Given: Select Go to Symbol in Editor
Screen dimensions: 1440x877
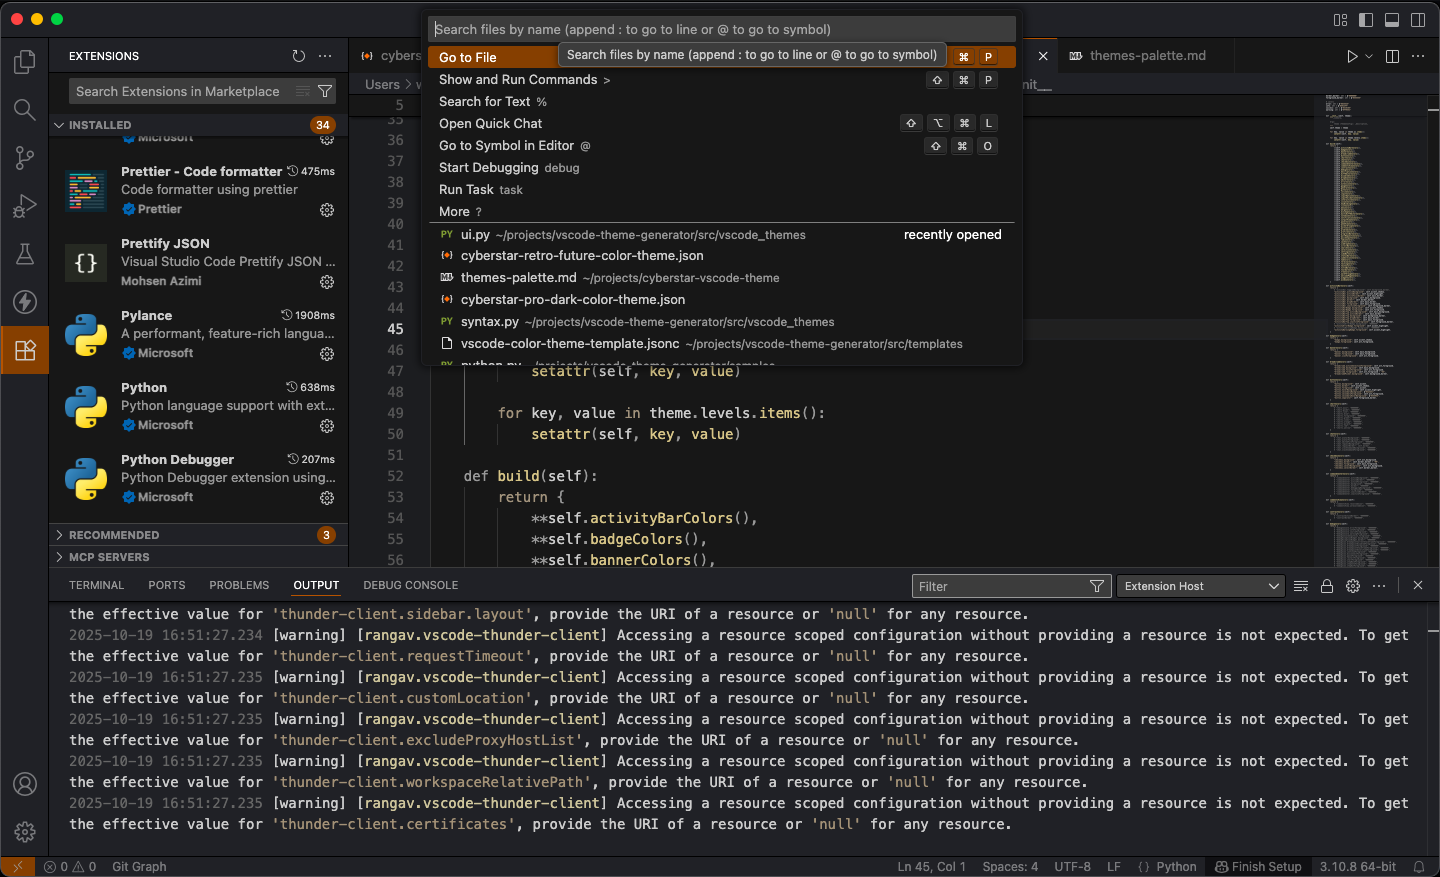Looking at the screenshot, I should (x=721, y=146).
